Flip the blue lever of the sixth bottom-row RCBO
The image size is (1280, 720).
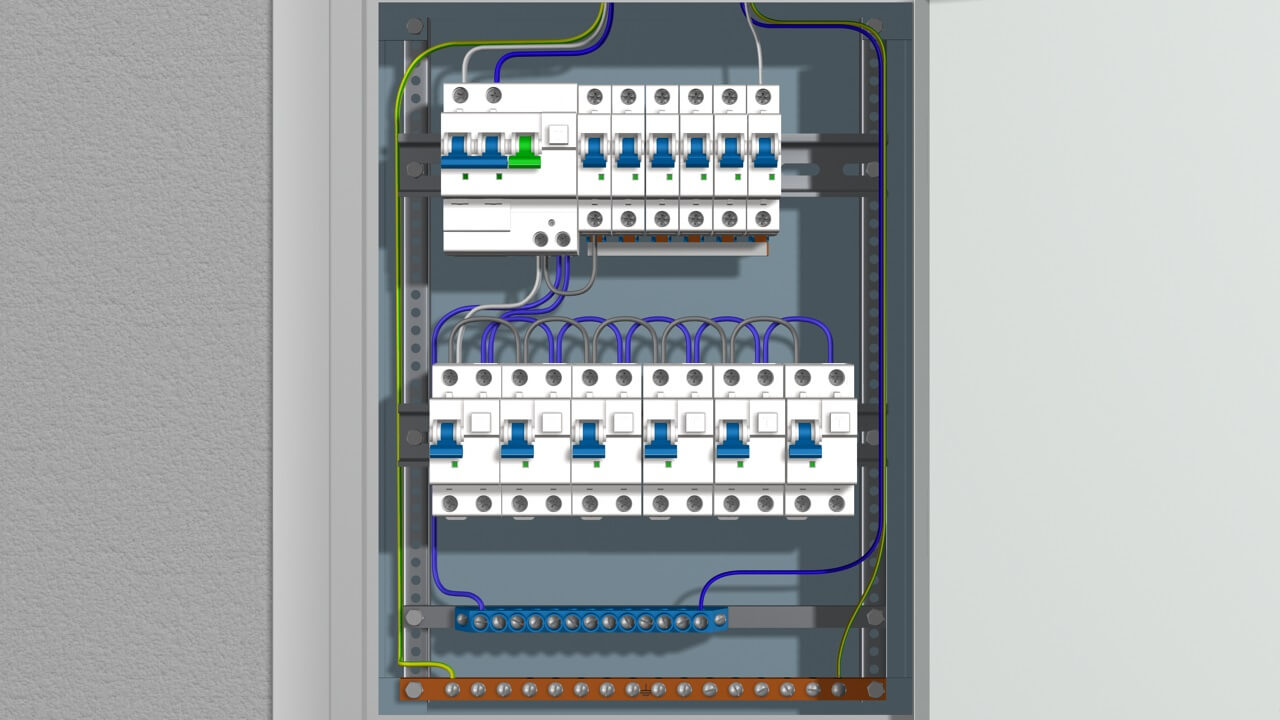tap(804, 439)
